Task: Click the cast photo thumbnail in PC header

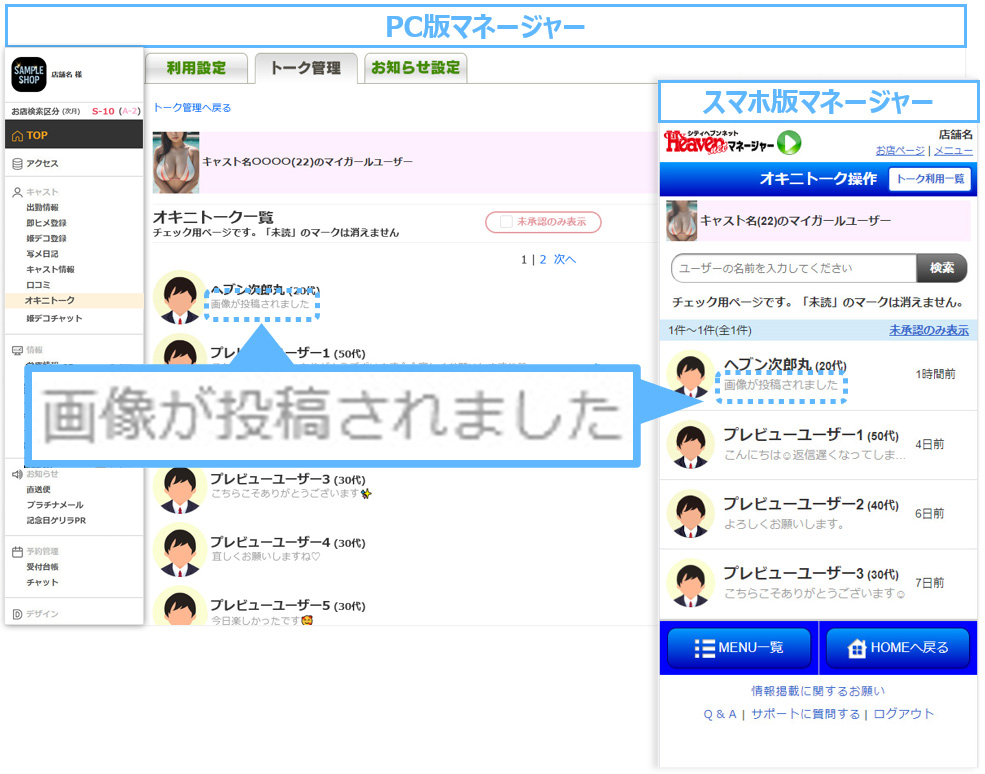Action: [175, 162]
